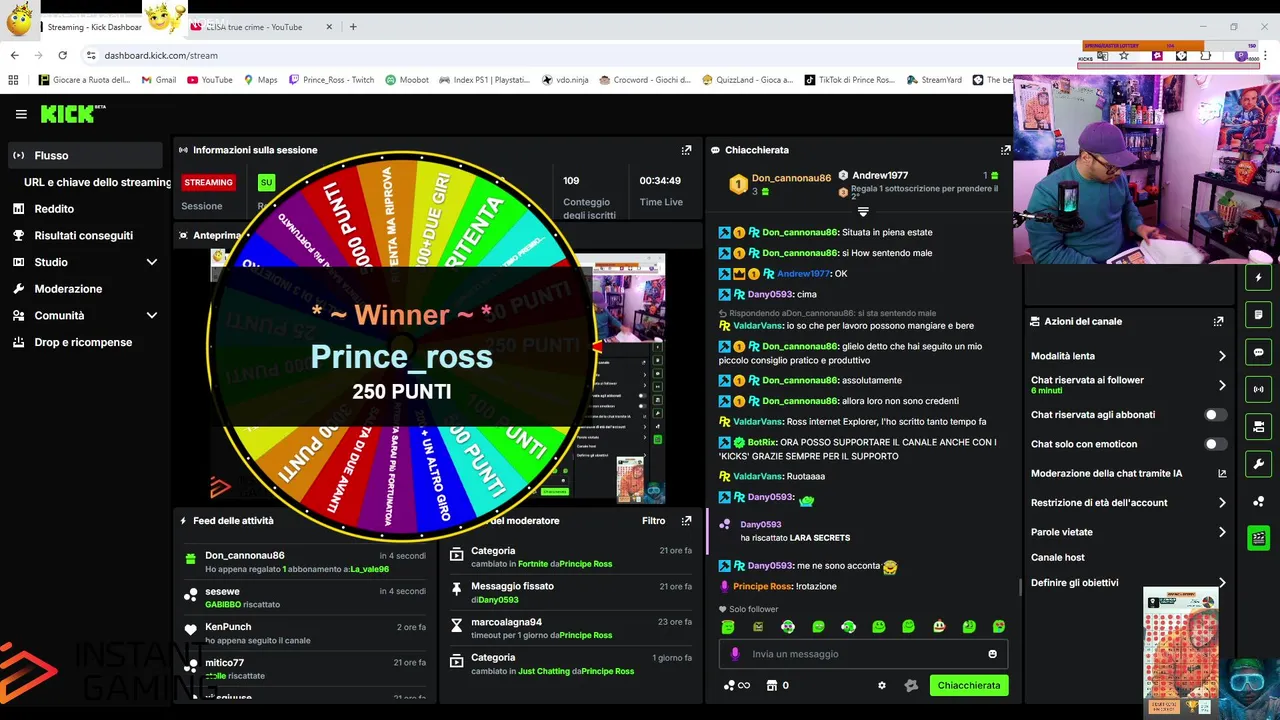This screenshot has width=1280, height=720.
Task: Click the Solo follower label above emotes
Action: [753, 609]
